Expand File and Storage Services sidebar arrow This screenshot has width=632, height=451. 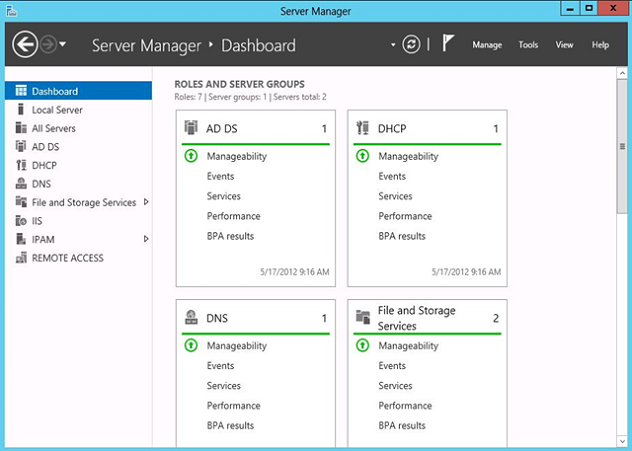point(146,202)
